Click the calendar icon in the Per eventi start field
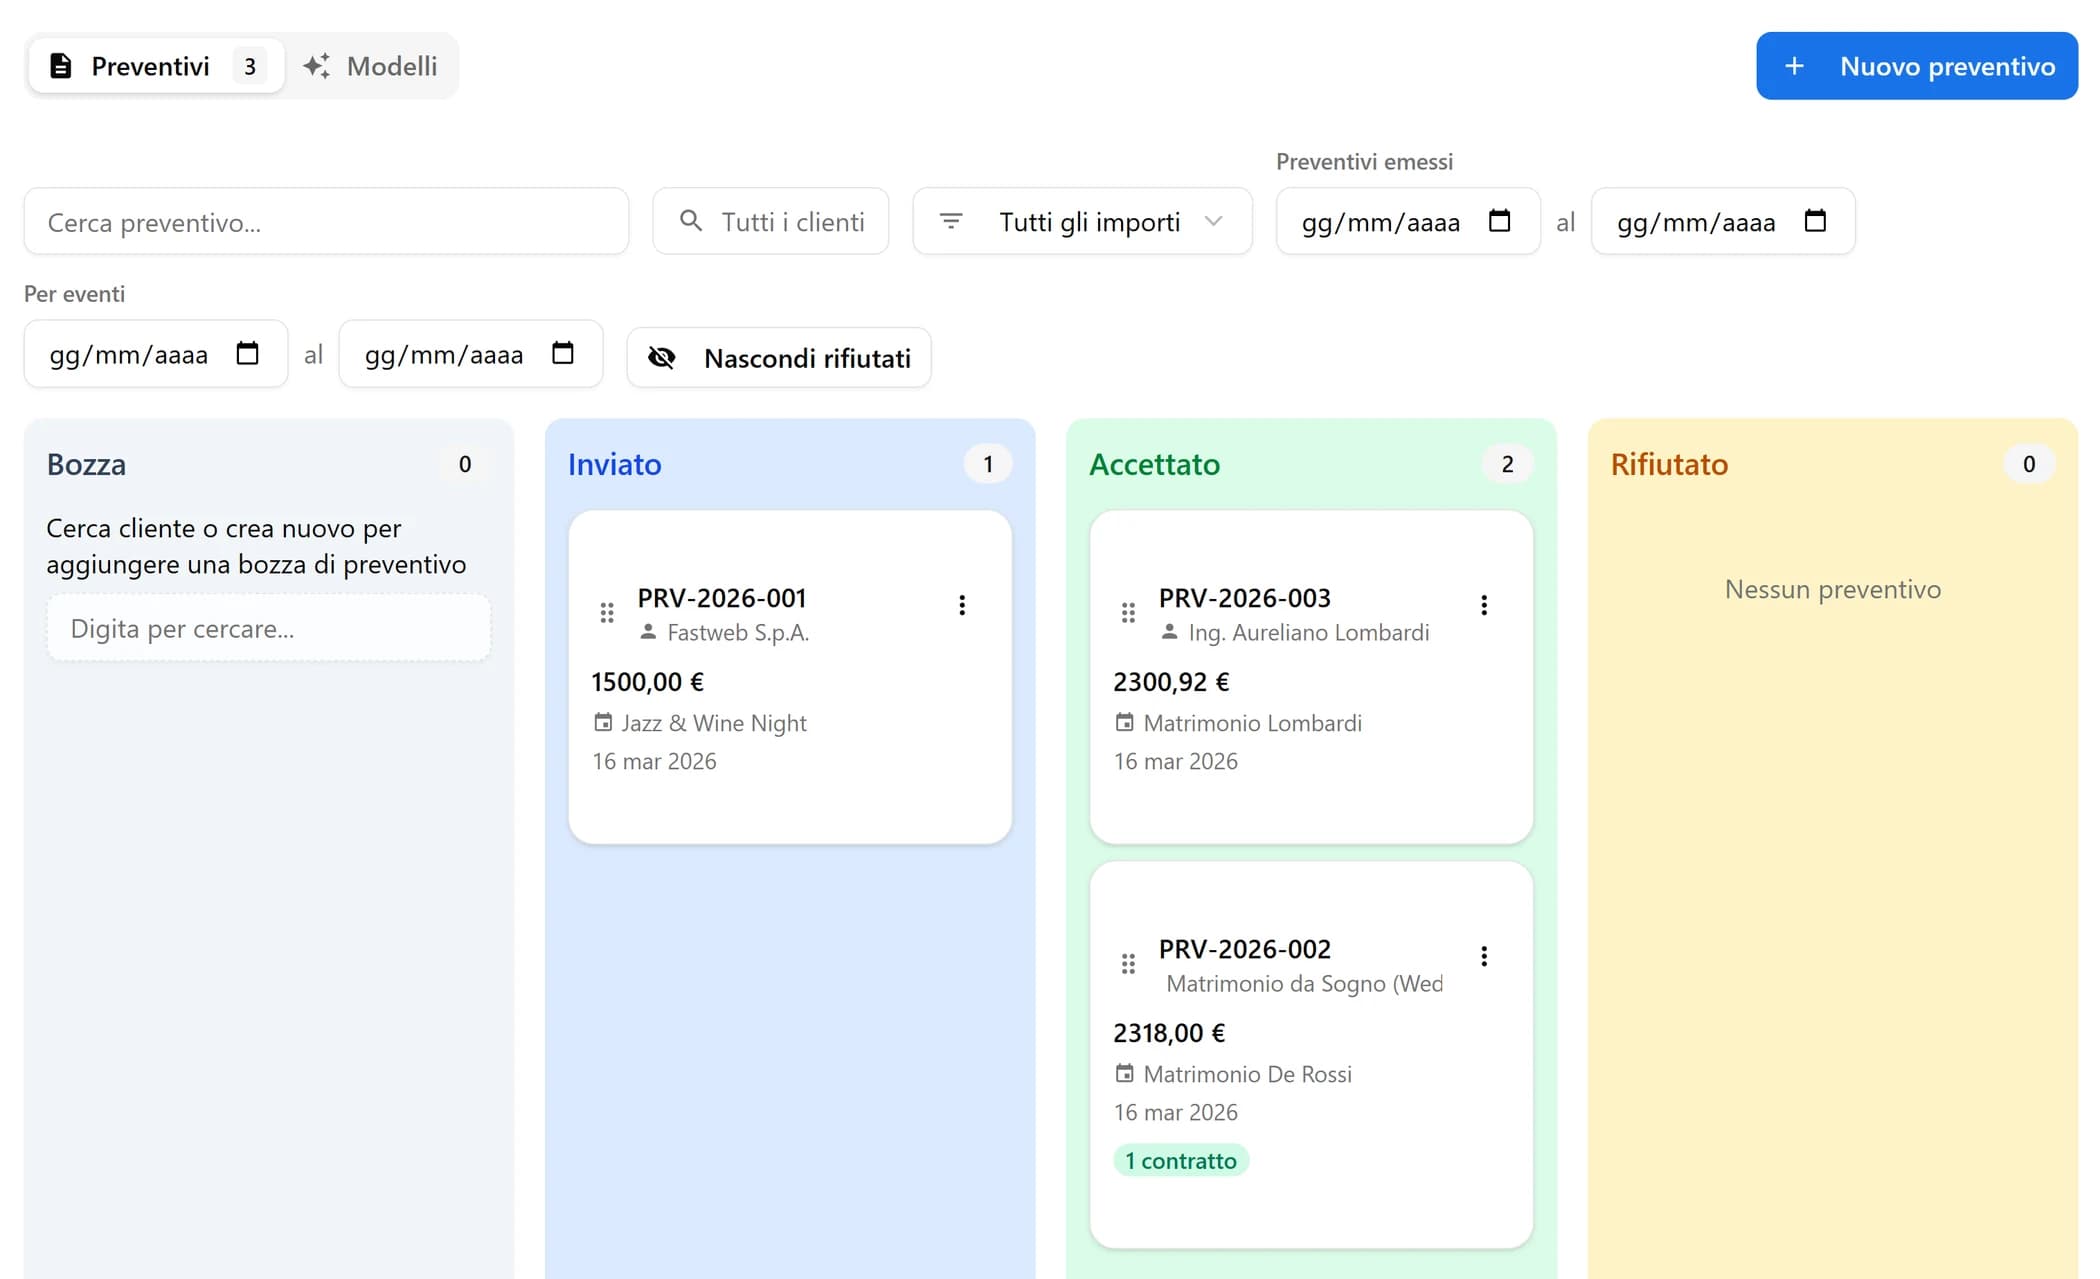Screen dimensions: 2100x1279 tap(248, 353)
